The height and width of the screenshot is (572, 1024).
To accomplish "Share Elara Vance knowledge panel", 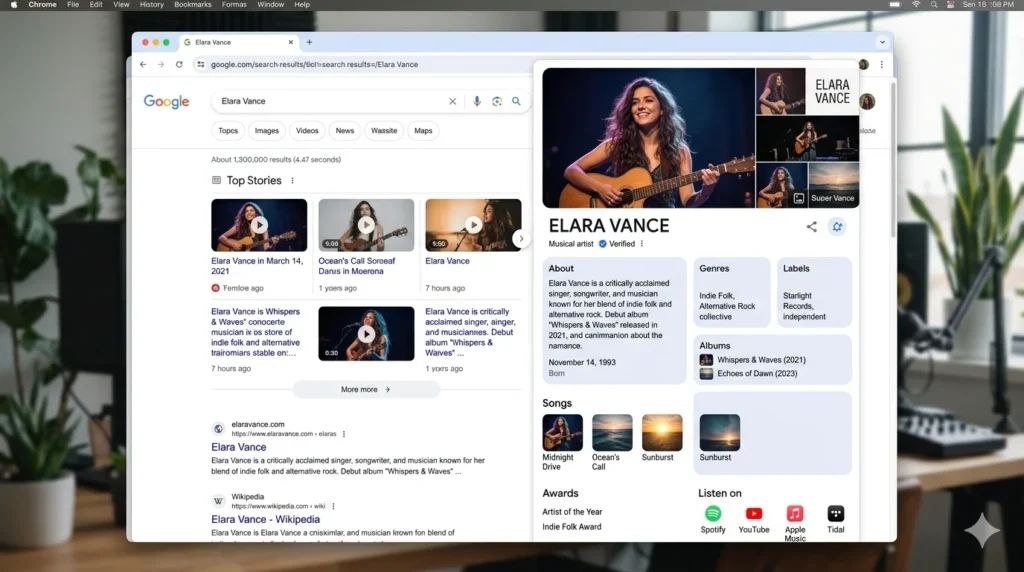I will 811,227.
